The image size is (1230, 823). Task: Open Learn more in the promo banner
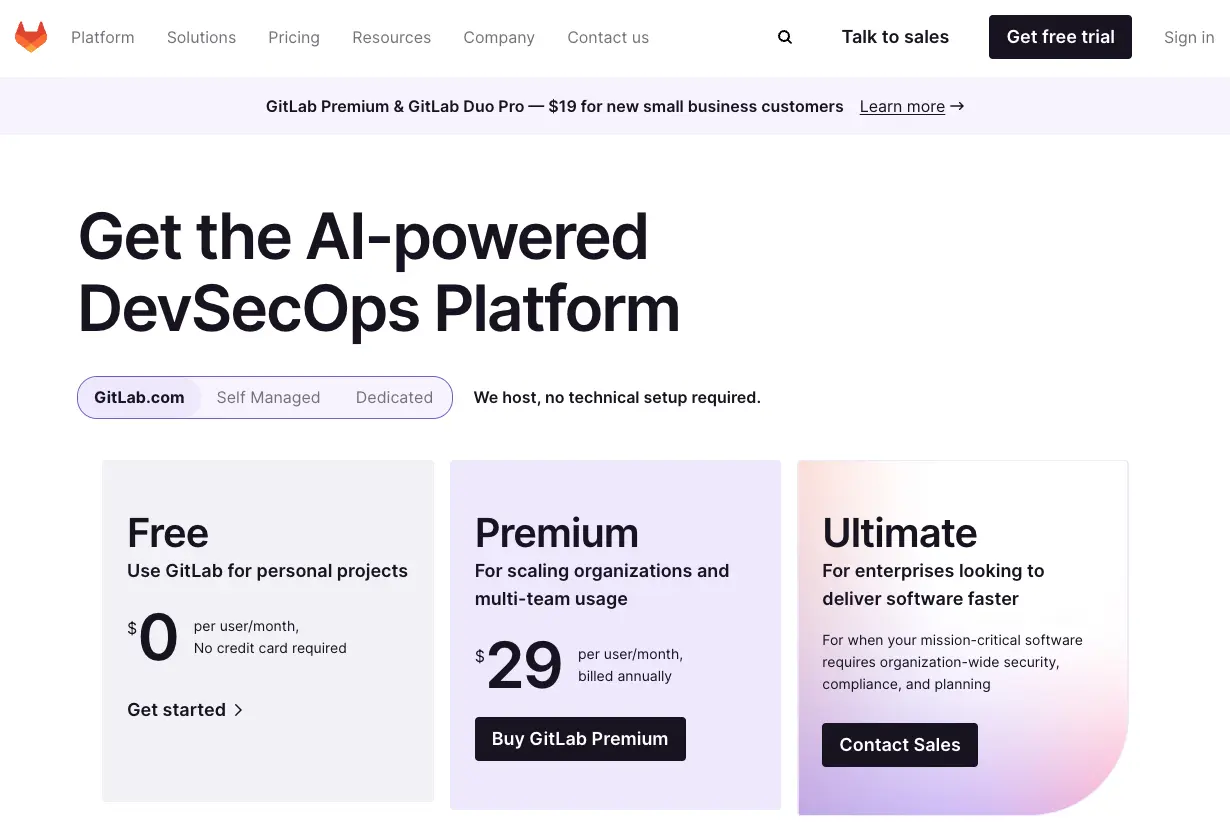coord(902,106)
